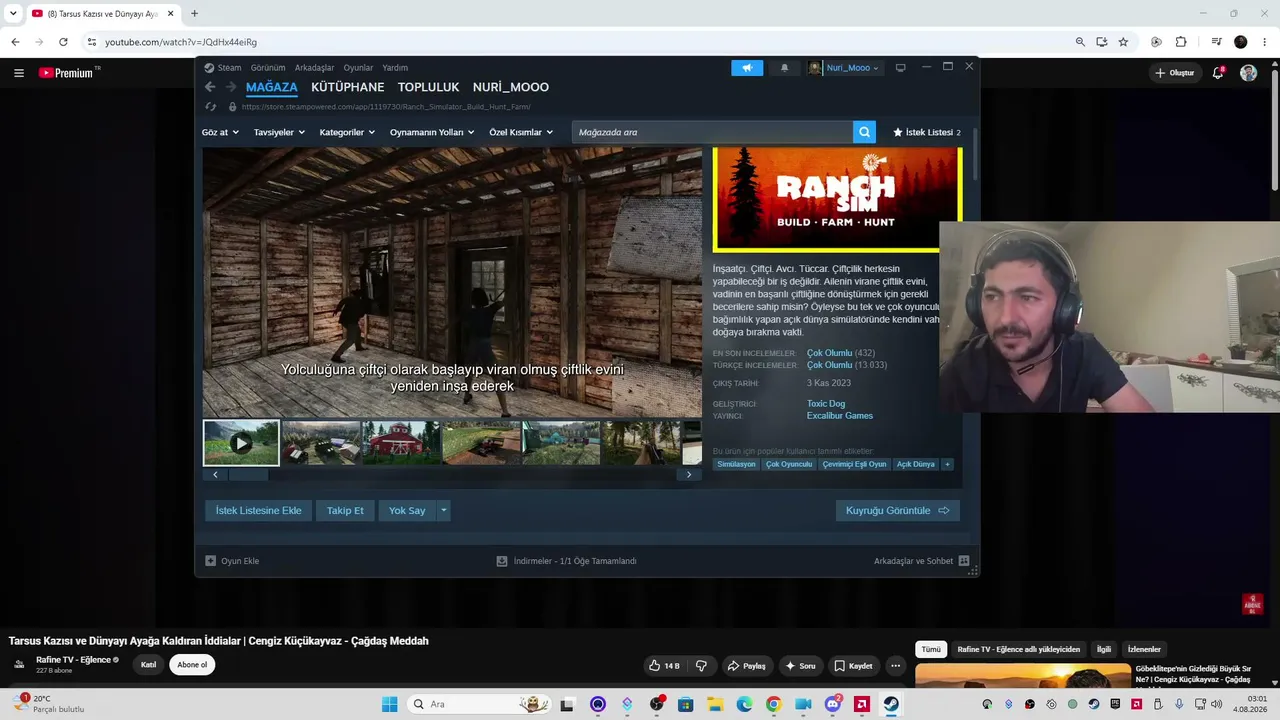Open Arkadaşlar ve Sohbet panel

(921, 561)
